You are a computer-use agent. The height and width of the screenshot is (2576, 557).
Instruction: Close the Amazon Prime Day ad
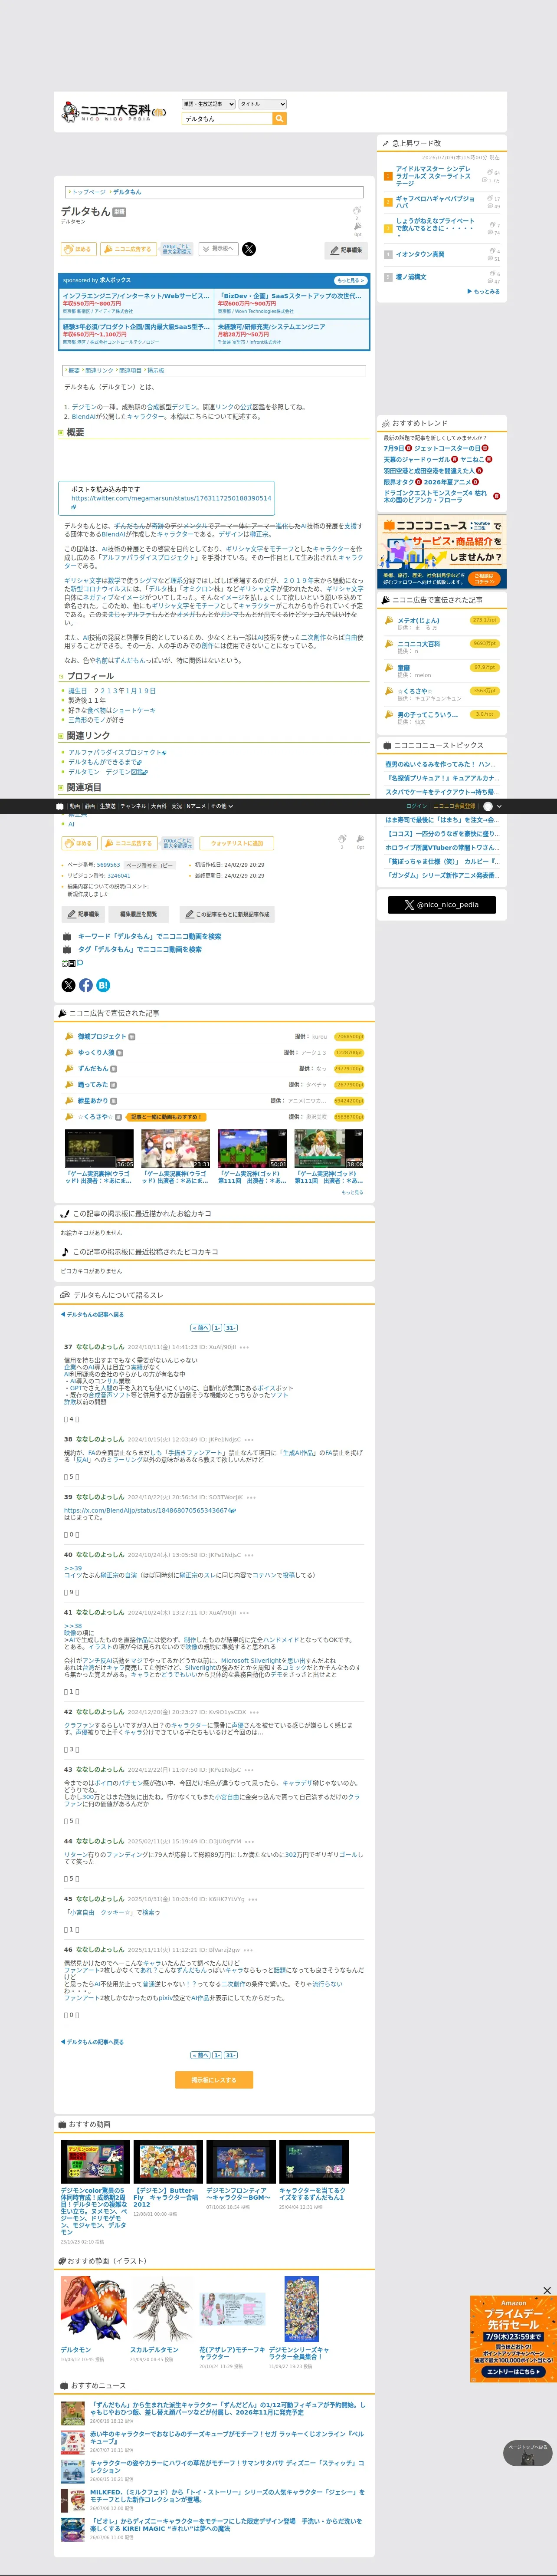coord(547,2290)
